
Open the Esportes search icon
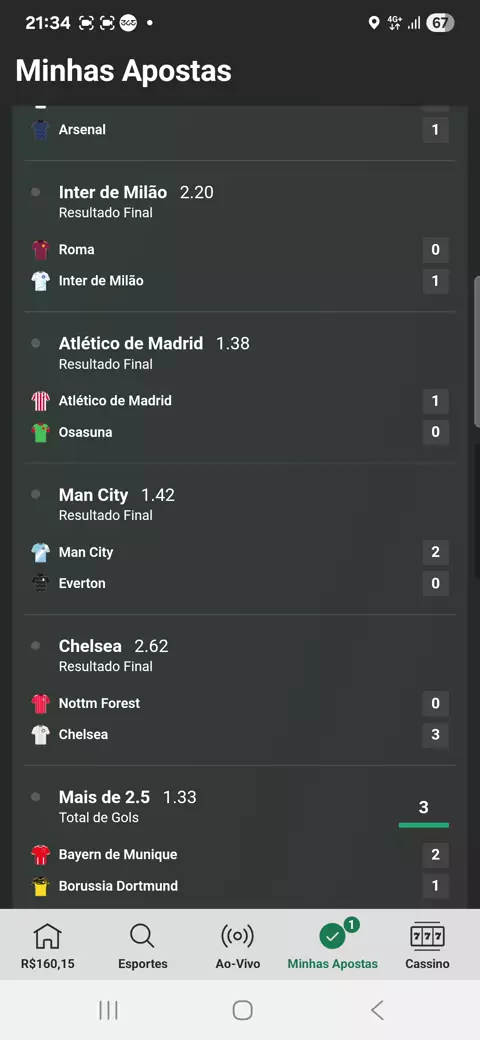(142, 936)
